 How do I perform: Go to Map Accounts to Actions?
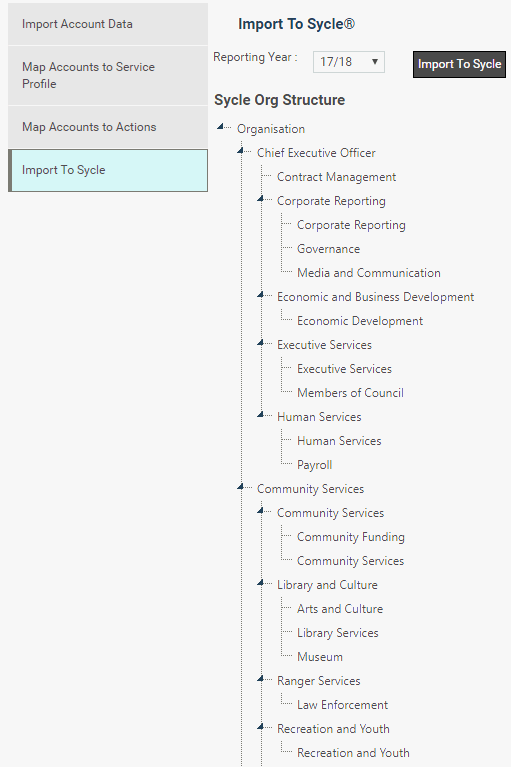point(108,127)
